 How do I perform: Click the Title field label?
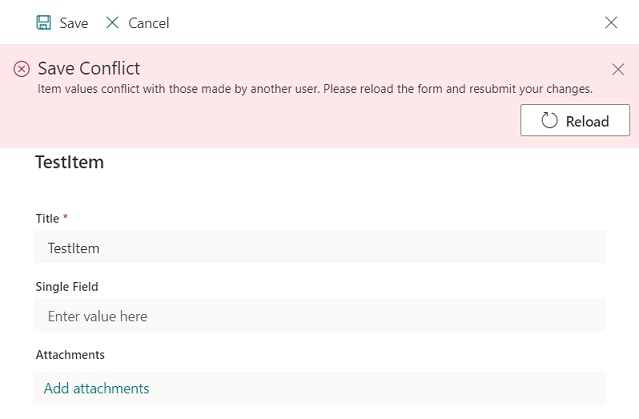(x=47, y=218)
